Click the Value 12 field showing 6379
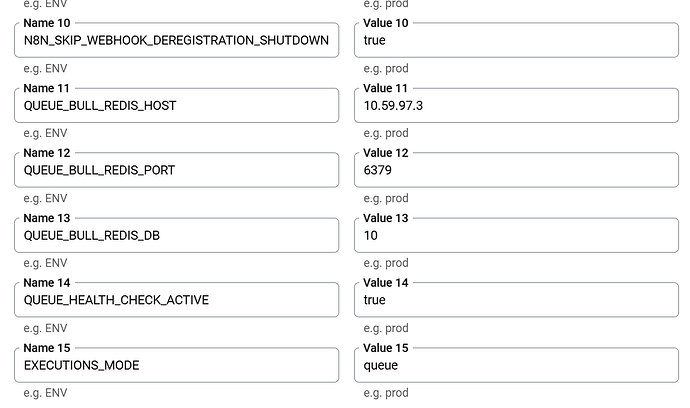Image resolution: width=690 pixels, height=408 pixels. coord(516,171)
